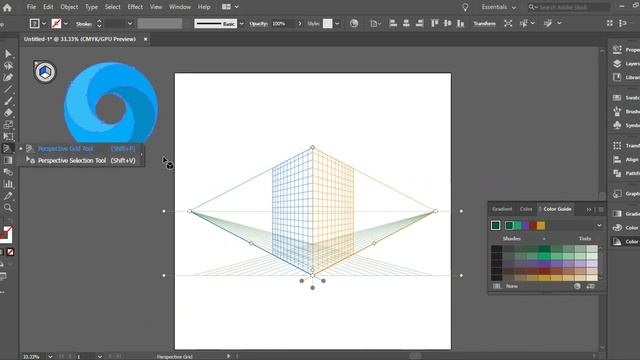Click the Fill and Stroke indicator in the toolbar

6,234
